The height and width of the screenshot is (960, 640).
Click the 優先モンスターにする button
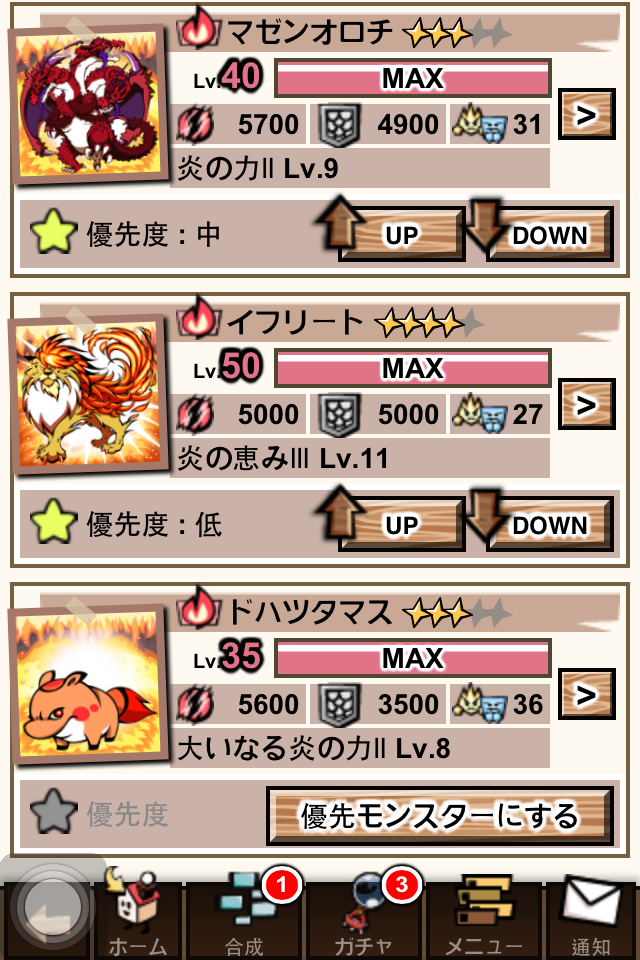[x=440, y=816]
